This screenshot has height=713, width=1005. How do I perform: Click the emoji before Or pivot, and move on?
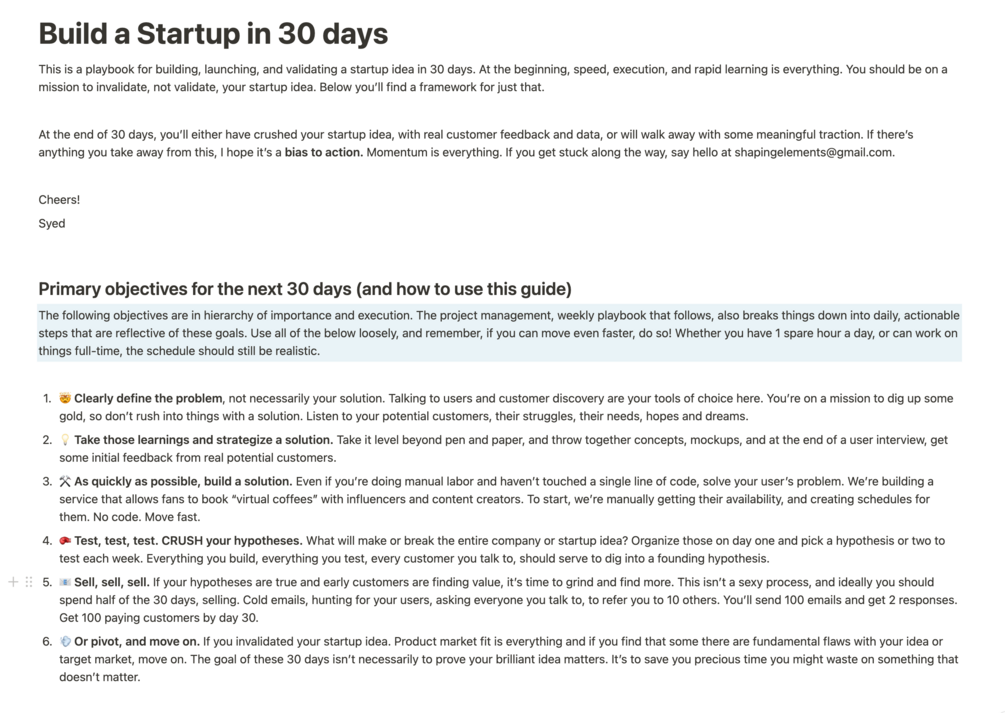point(65,642)
